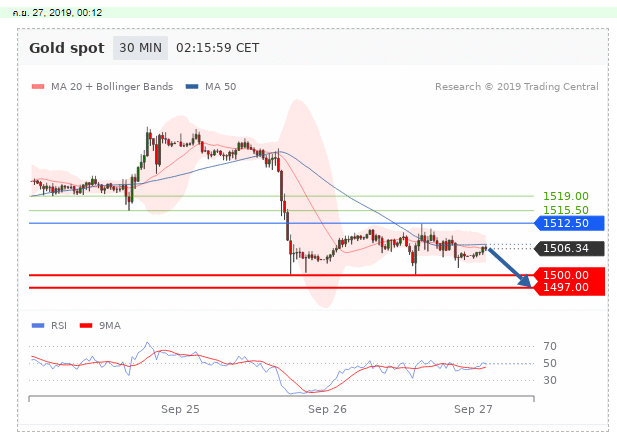
Task: Click the 30 MIN timeframe button
Action: 140,48
